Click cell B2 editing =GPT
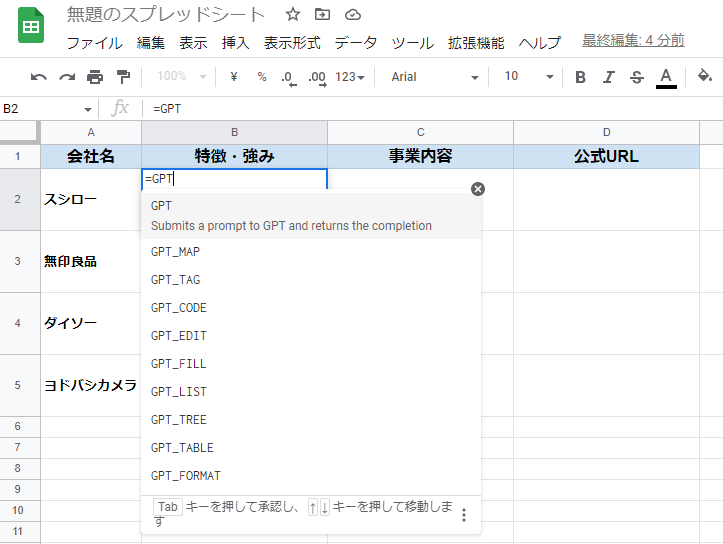This screenshot has width=723, height=544. [x=234, y=179]
